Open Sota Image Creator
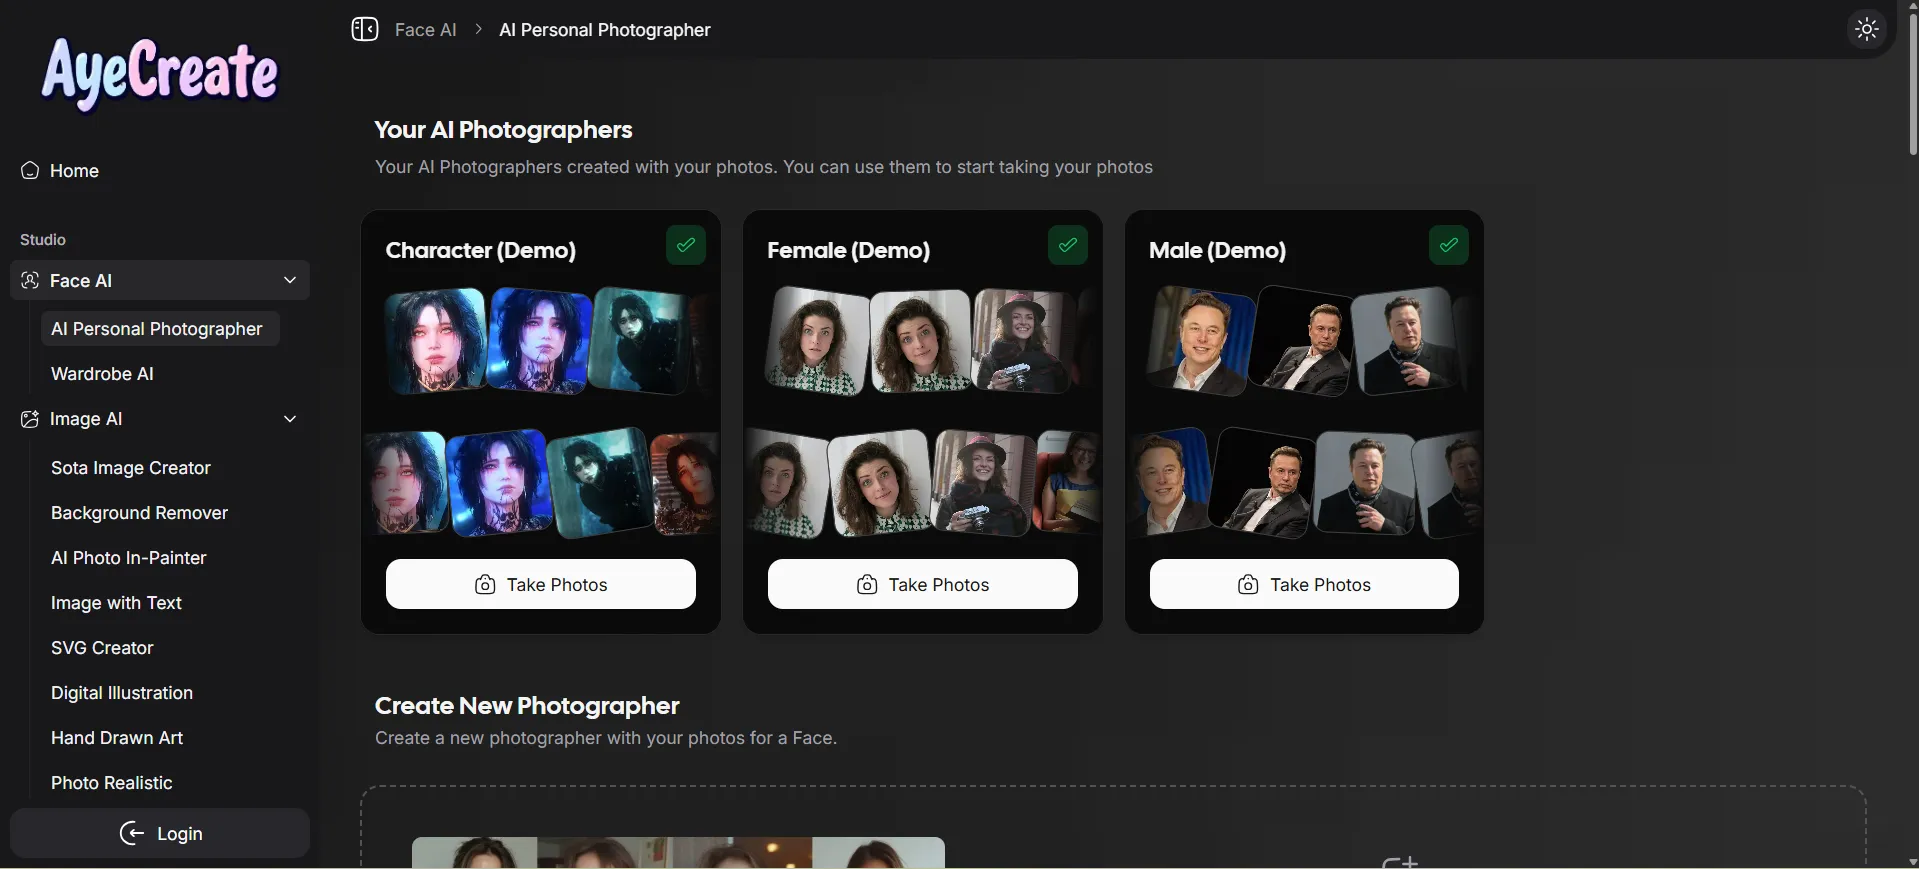Viewport: 1919px width, 869px height. click(x=131, y=468)
